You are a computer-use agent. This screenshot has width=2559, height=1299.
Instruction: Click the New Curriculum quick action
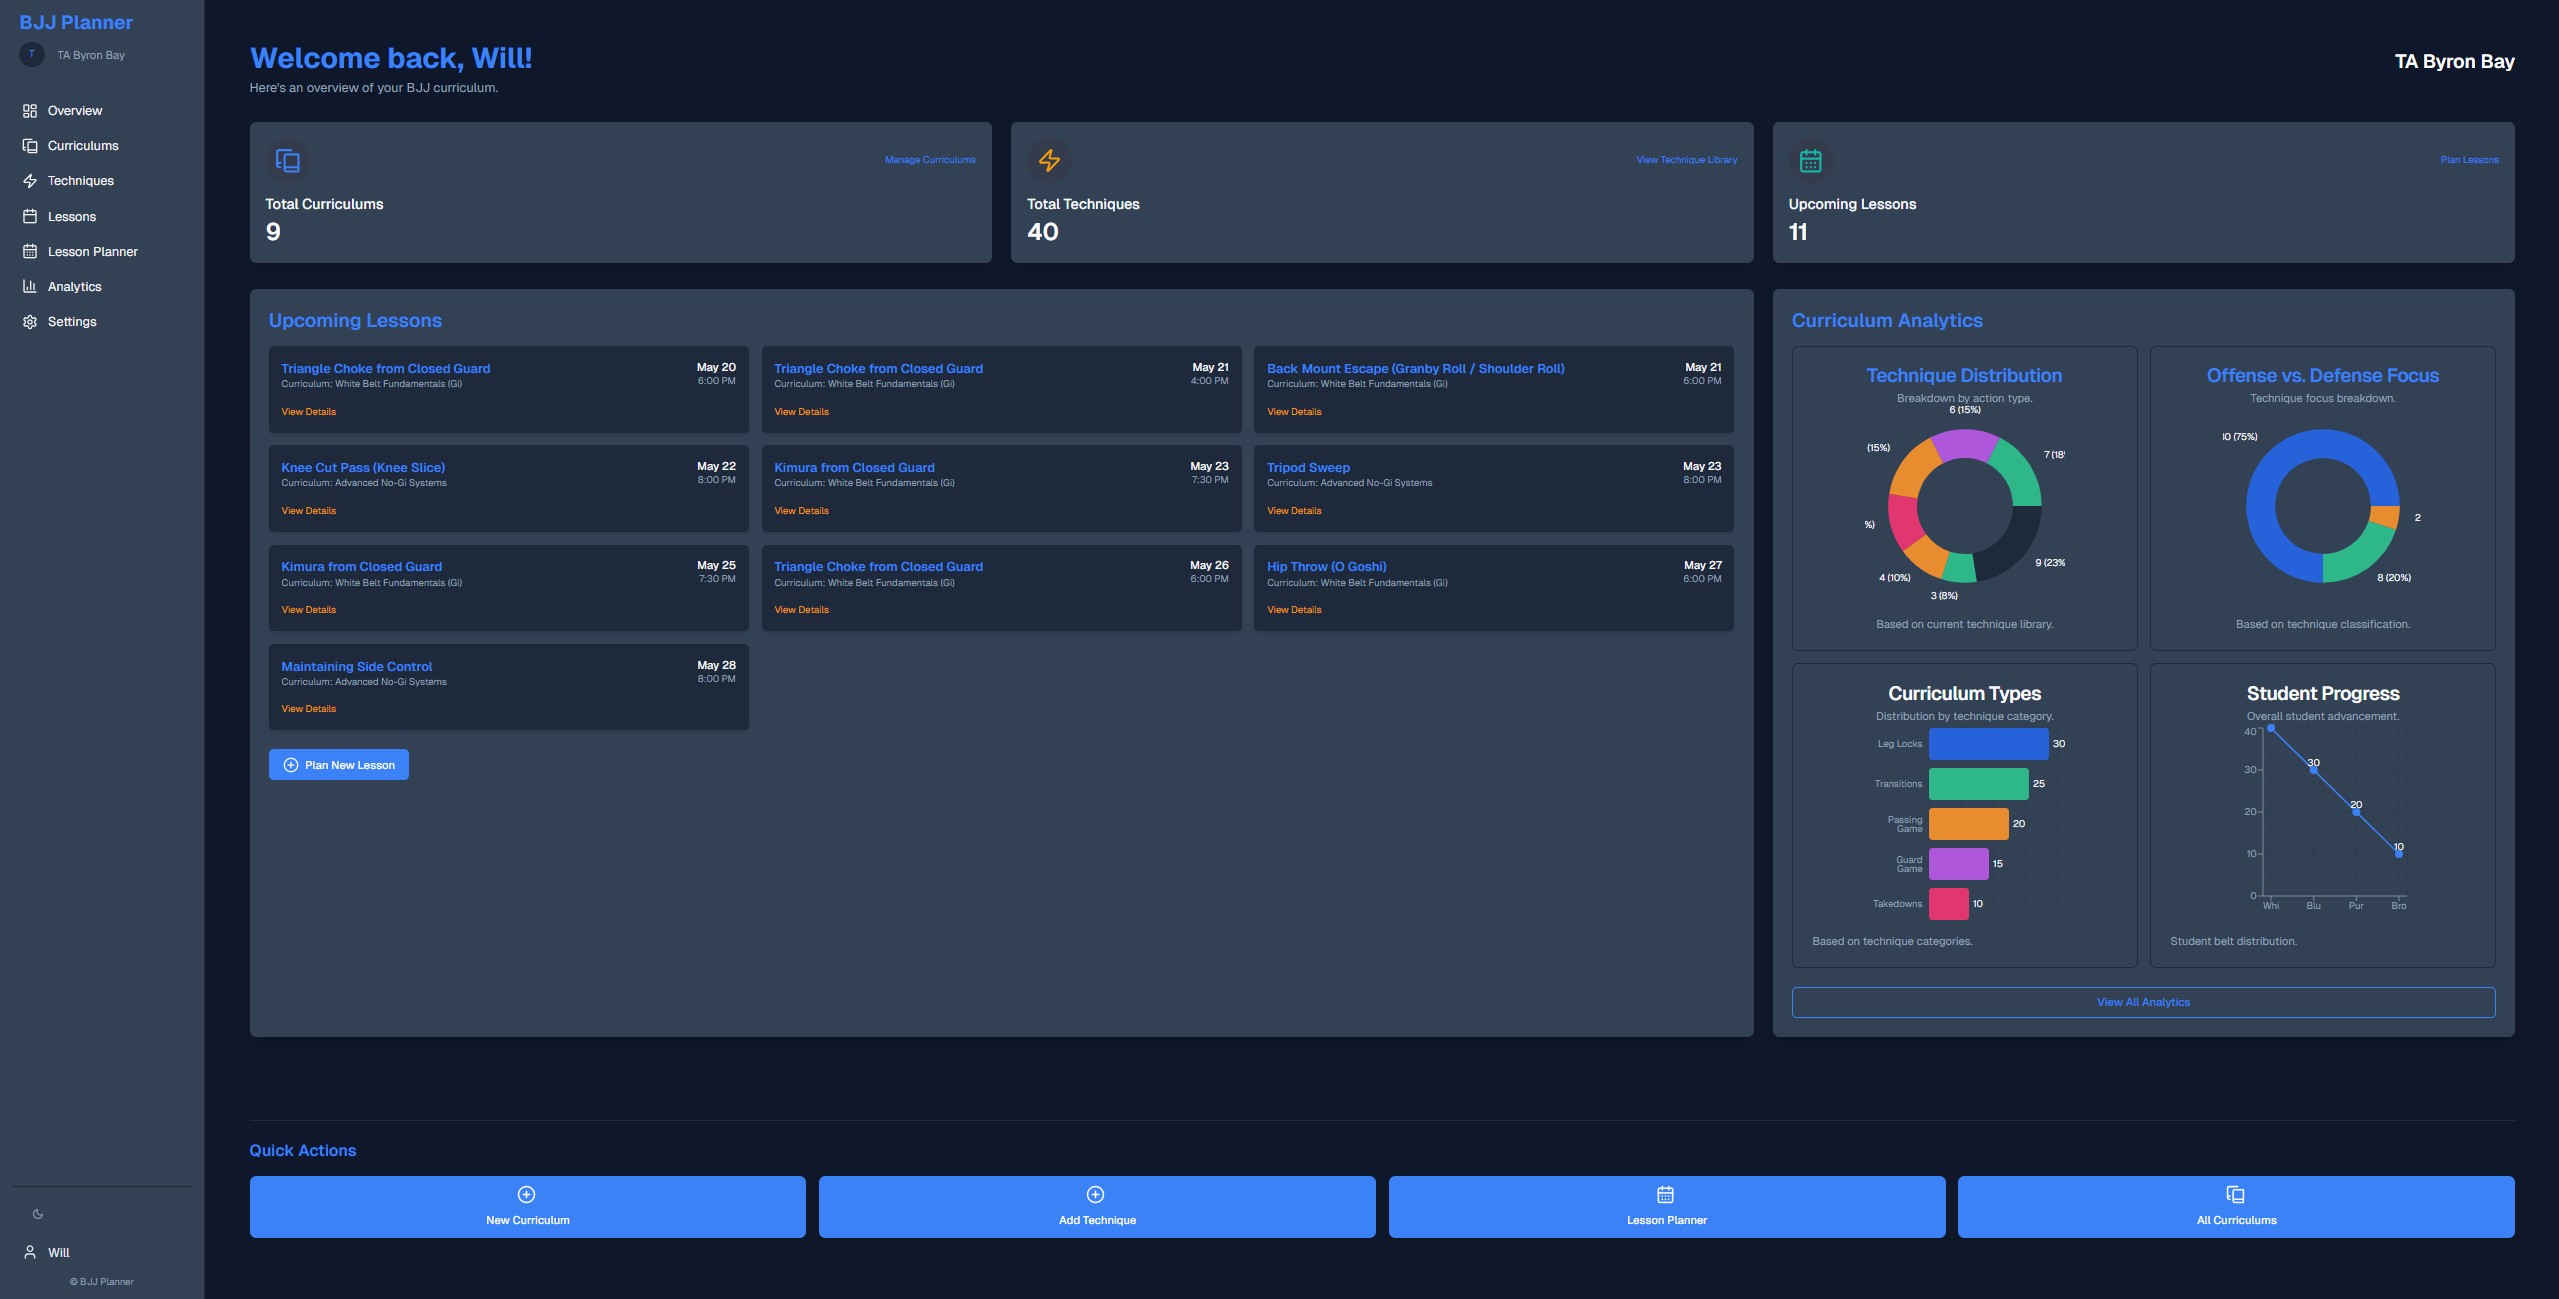tap(527, 1207)
